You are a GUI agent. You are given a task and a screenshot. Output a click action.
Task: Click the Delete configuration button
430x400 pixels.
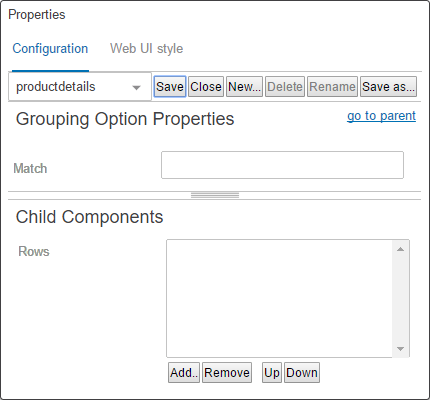point(285,87)
